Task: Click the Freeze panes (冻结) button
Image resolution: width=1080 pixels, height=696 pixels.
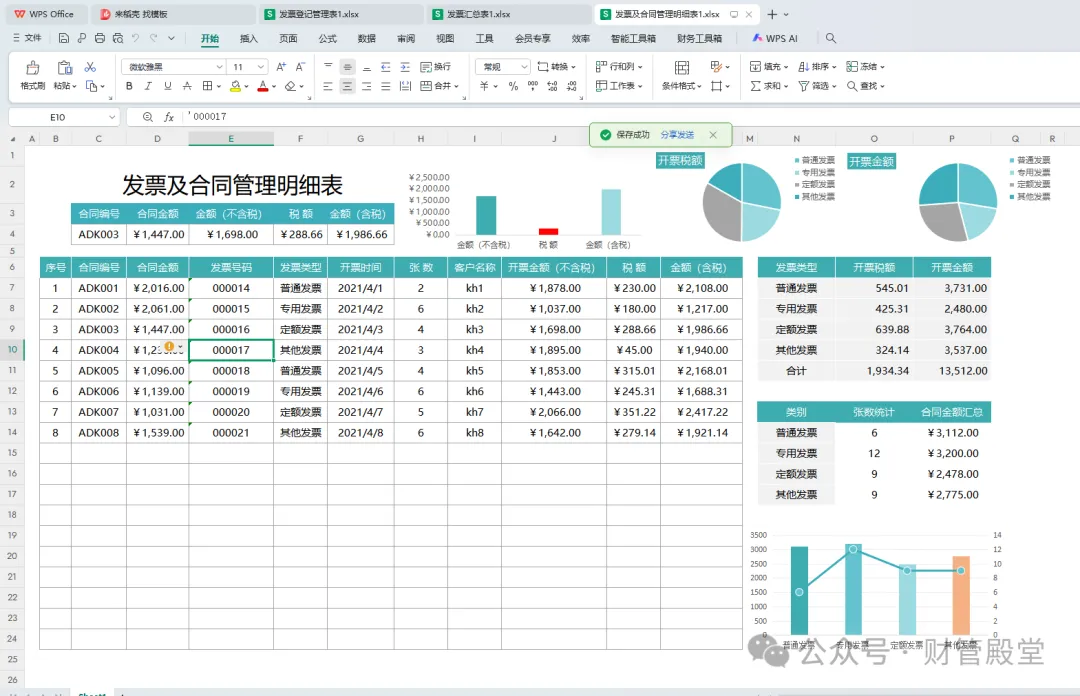Action: [865, 67]
